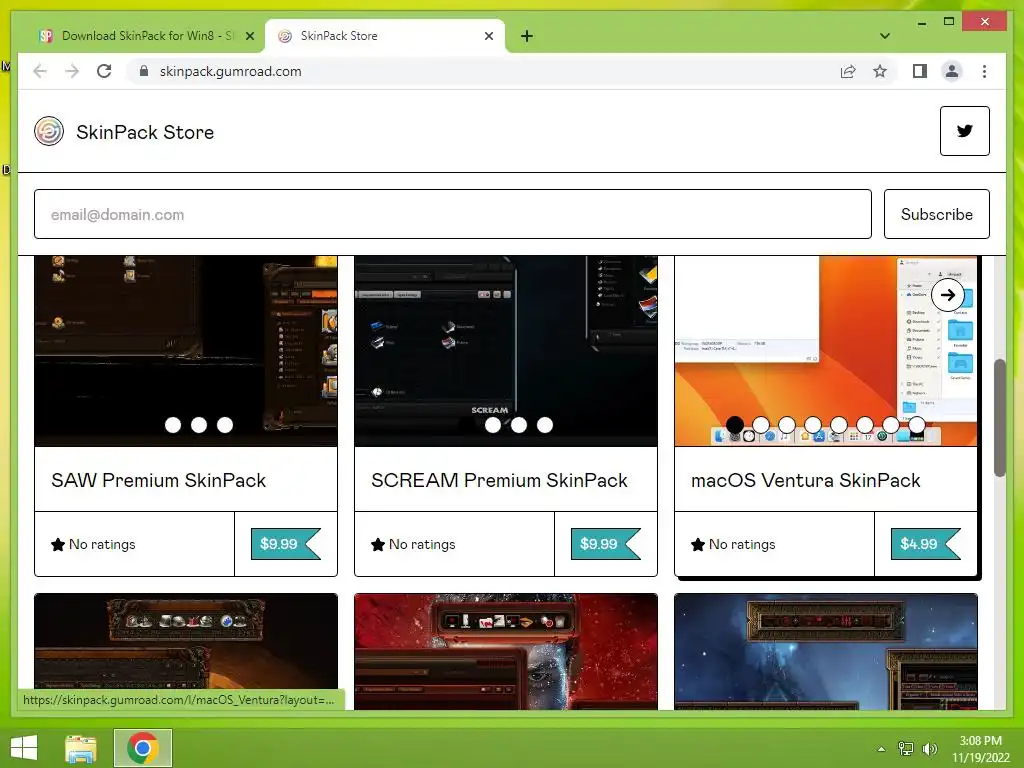Open the red-themed skin thumbnail in bottom row

(x=506, y=651)
